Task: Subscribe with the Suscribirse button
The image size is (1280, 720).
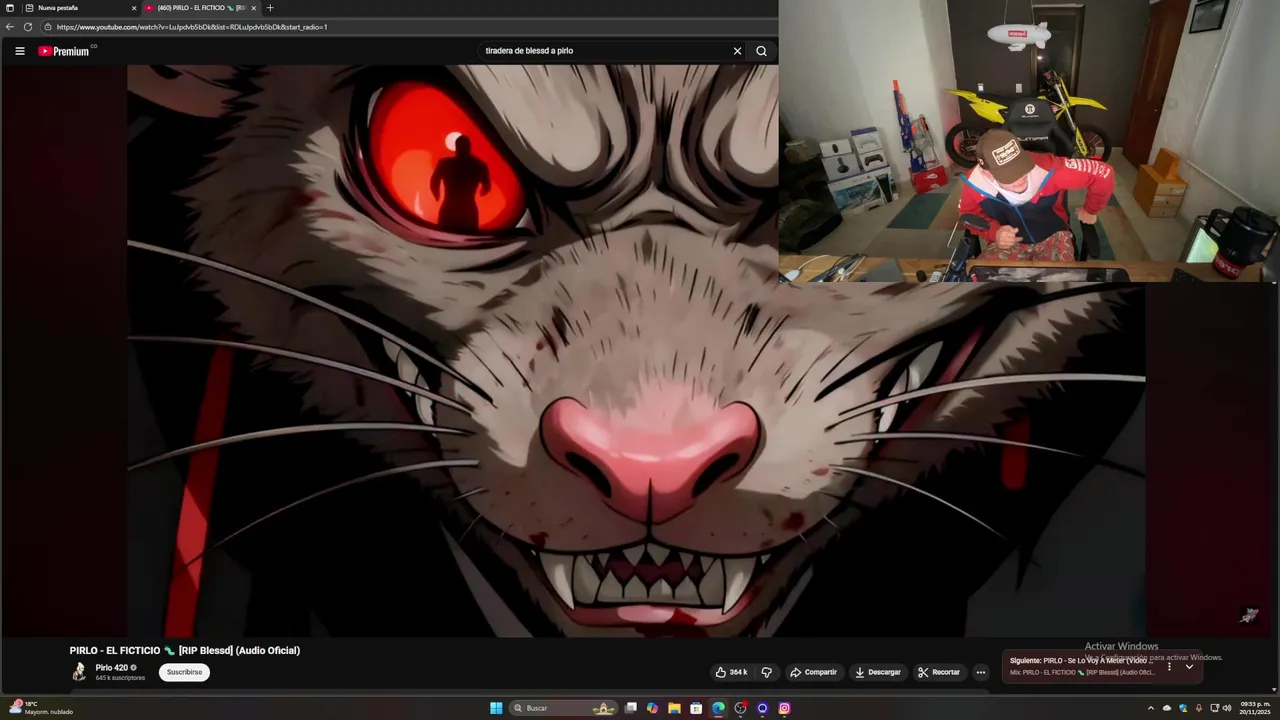Action: coord(184,672)
